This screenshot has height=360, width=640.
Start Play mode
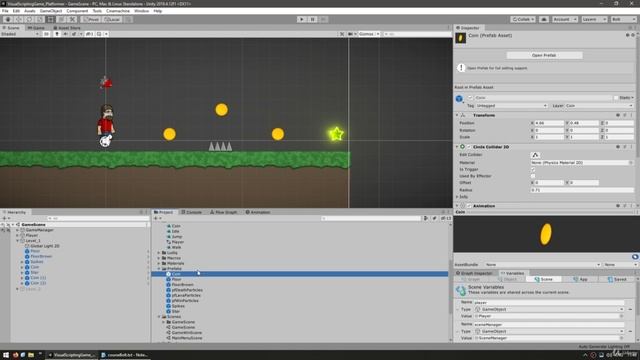302,19
